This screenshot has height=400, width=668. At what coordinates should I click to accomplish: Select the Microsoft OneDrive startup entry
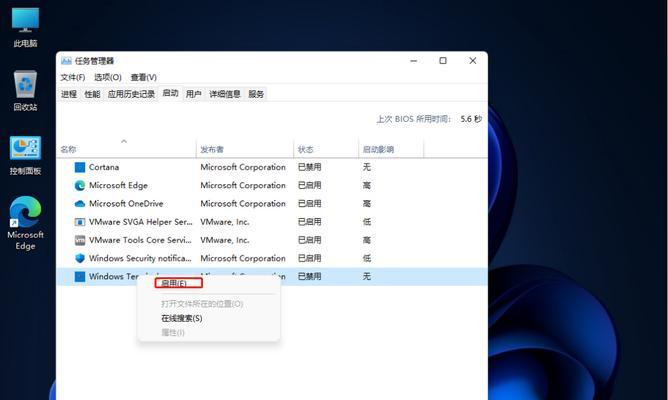coord(126,204)
